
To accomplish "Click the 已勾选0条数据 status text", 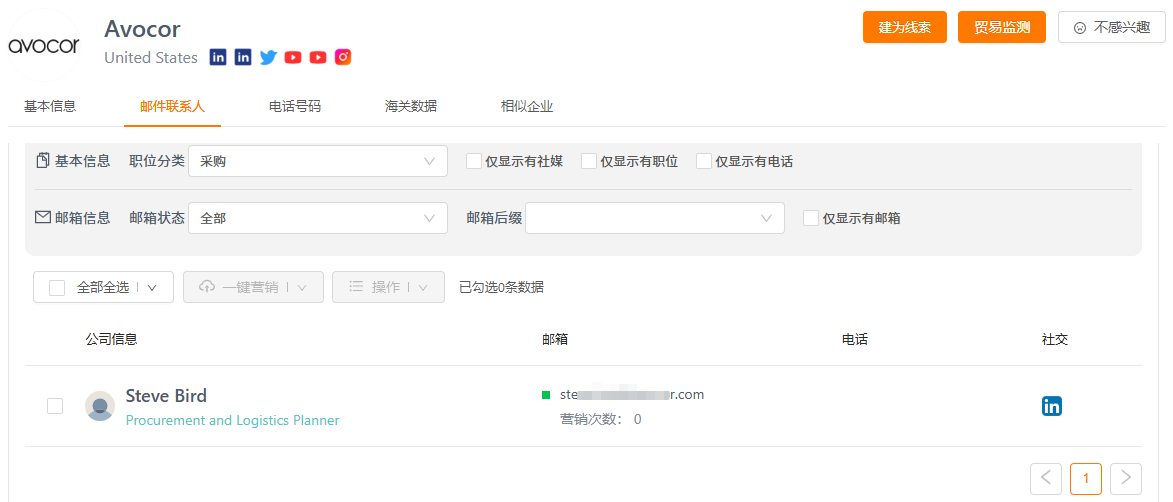I will click(501, 287).
